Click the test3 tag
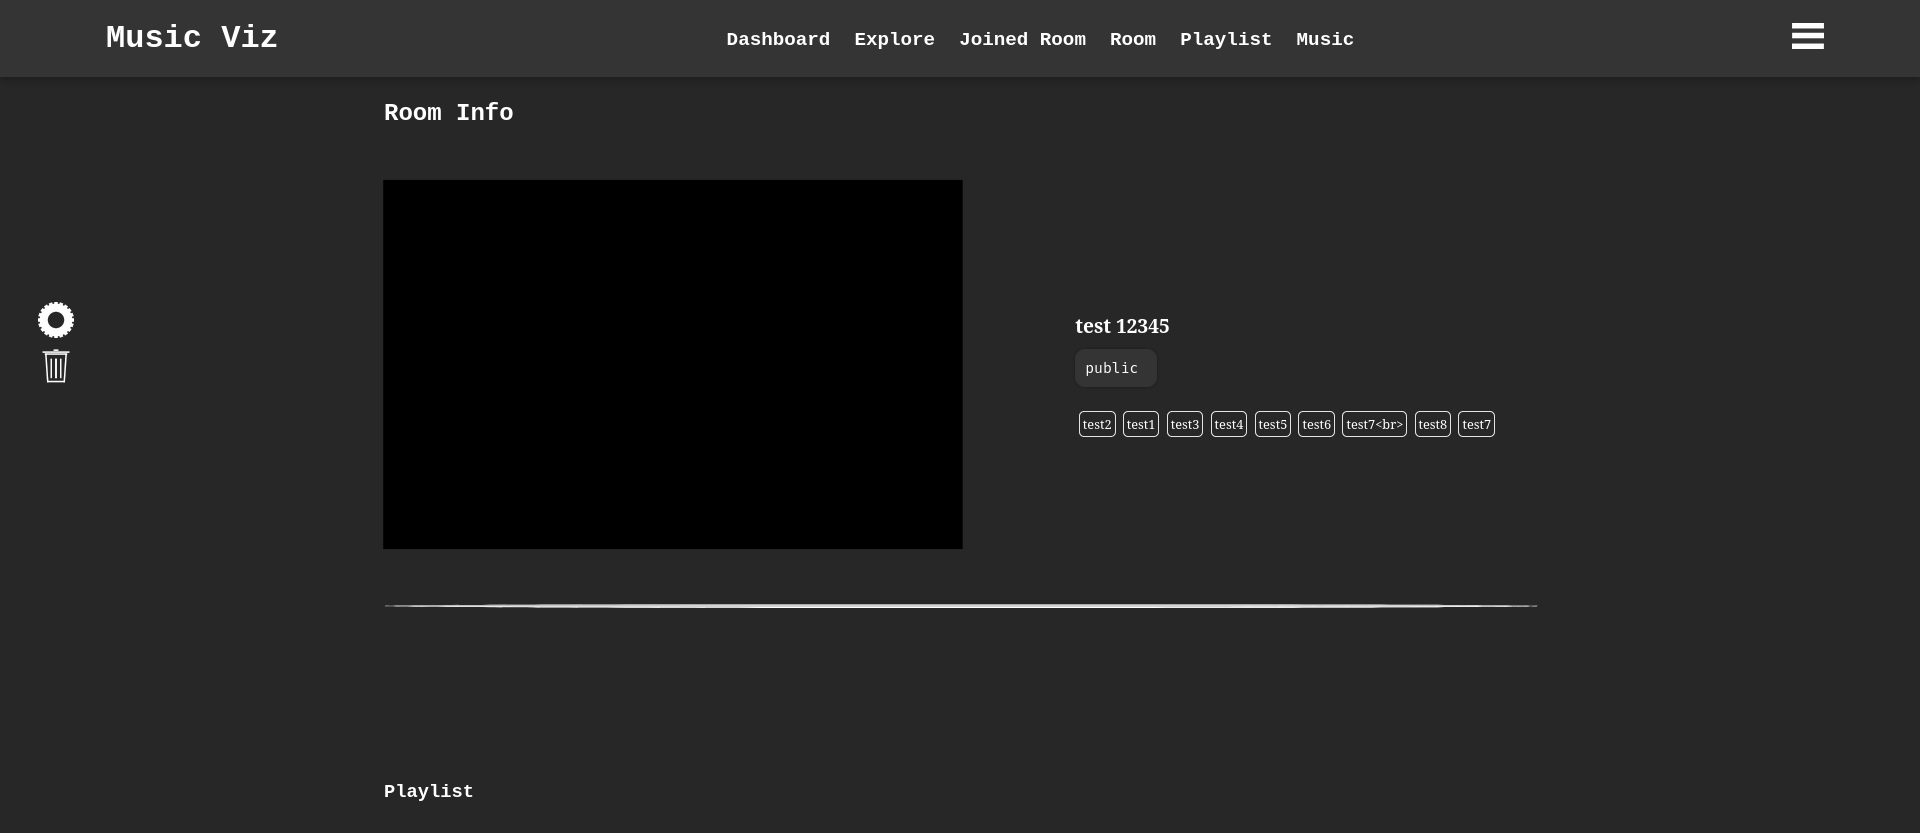Image resolution: width=1920 pixels, height=833 pixels. (1185, 424)
